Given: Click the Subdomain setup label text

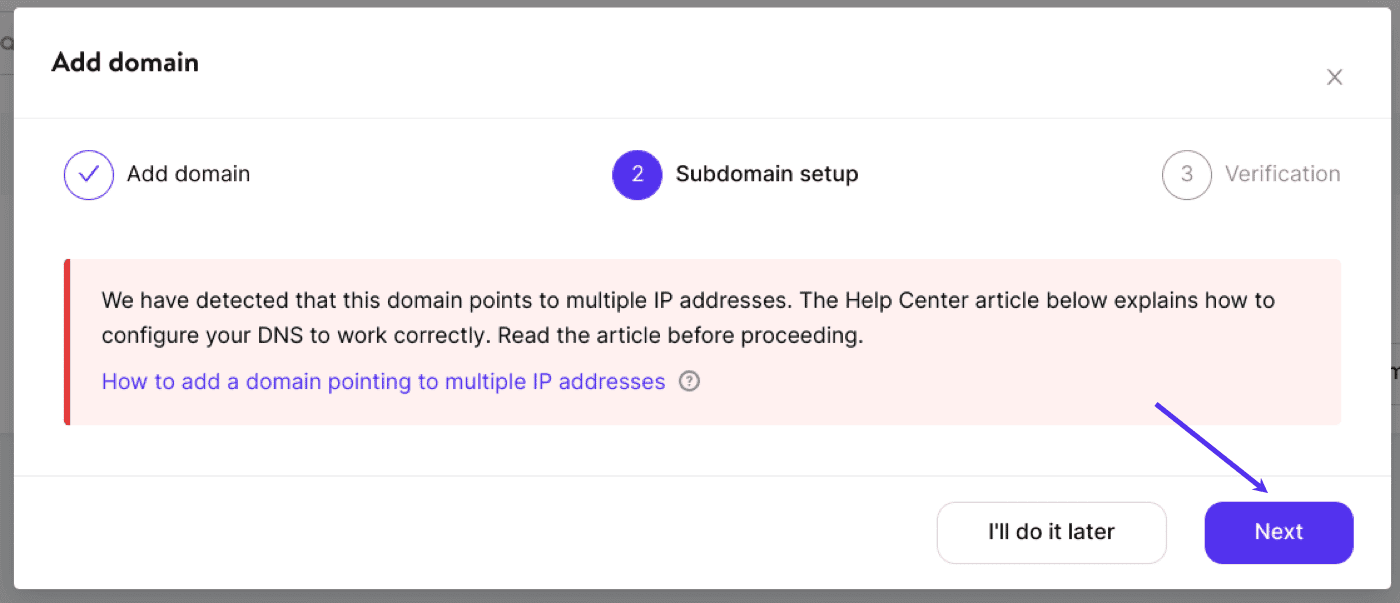Looking at the screenshot, I should 767,174.
